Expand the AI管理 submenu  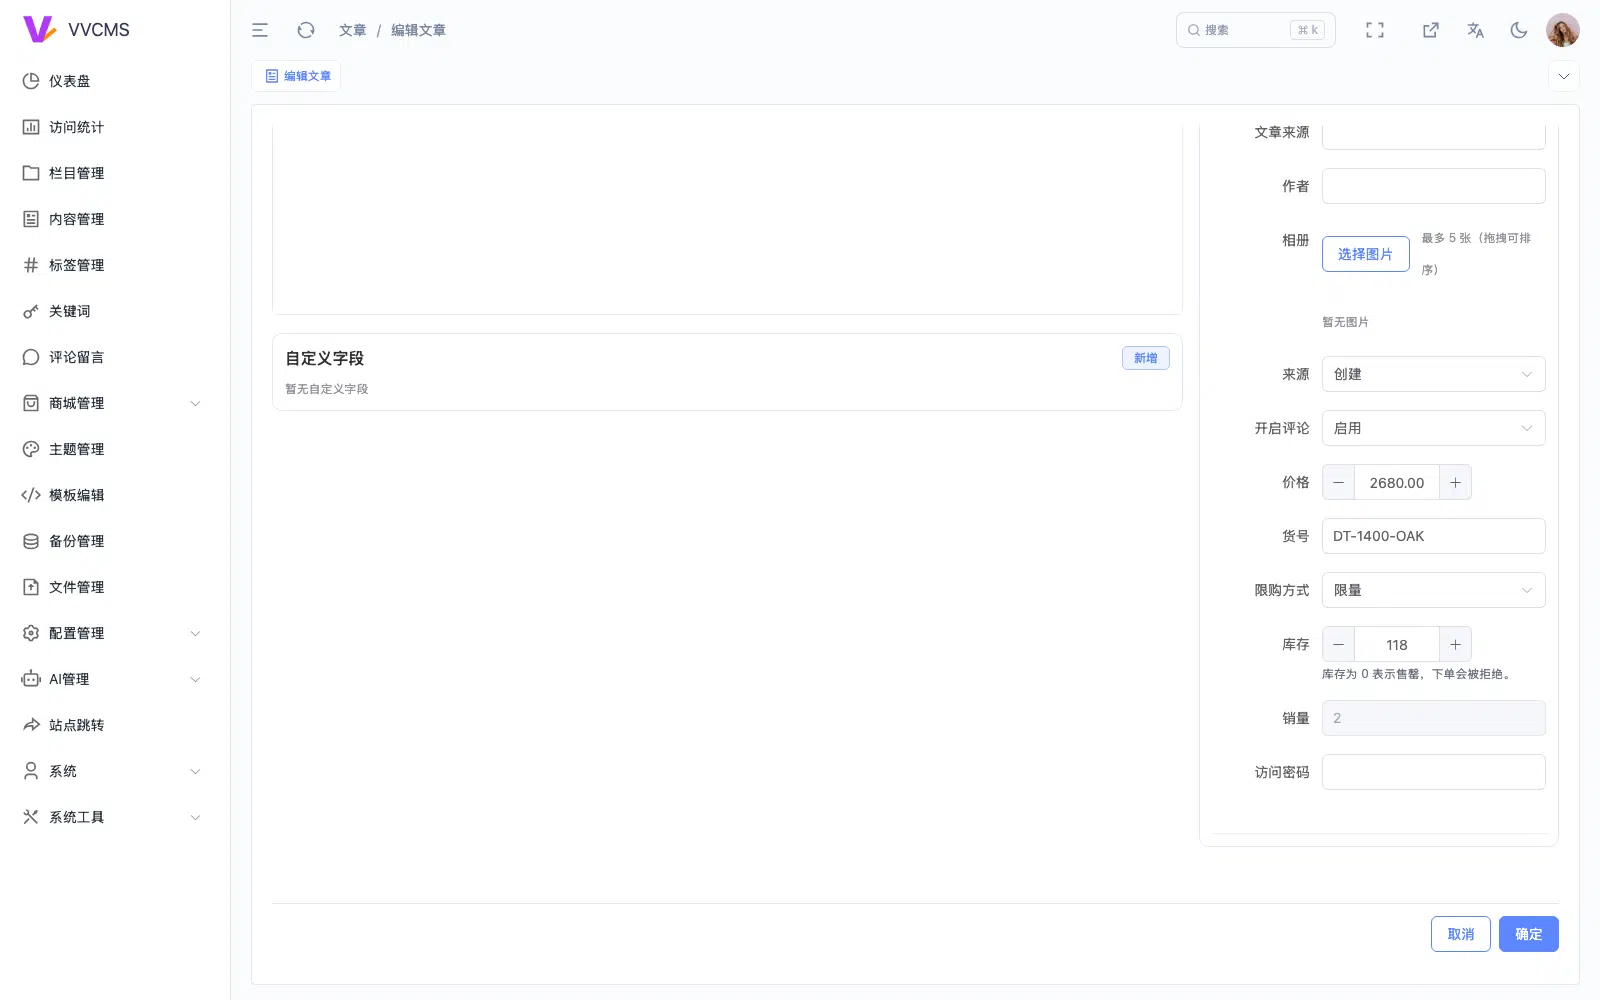[115, 679]
